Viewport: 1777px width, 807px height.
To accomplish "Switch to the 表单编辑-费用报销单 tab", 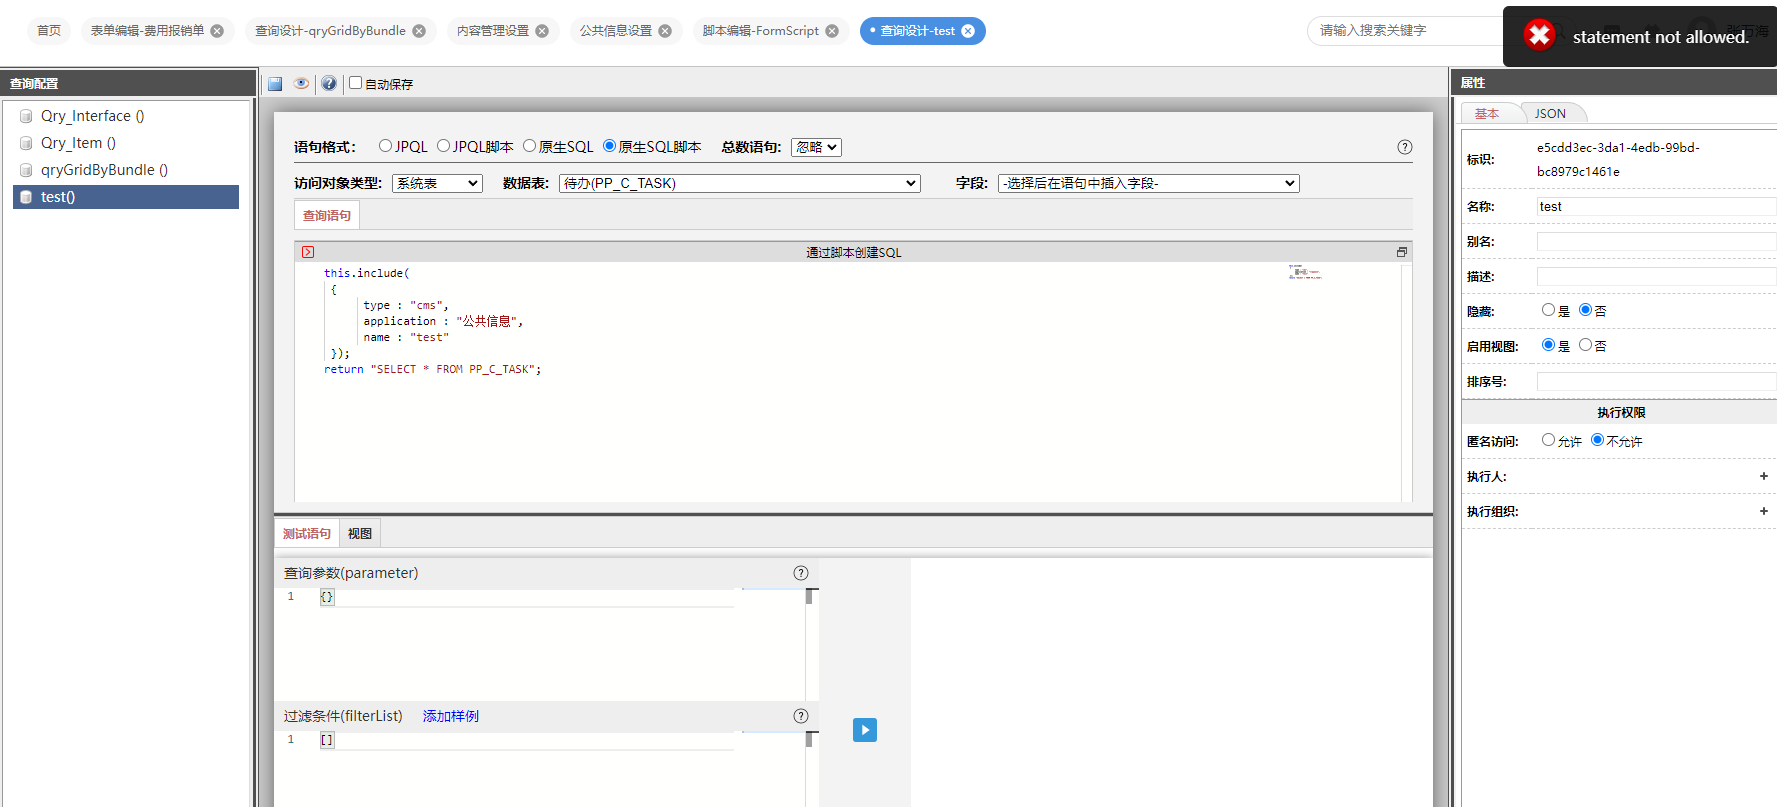I will coord(147,31).
